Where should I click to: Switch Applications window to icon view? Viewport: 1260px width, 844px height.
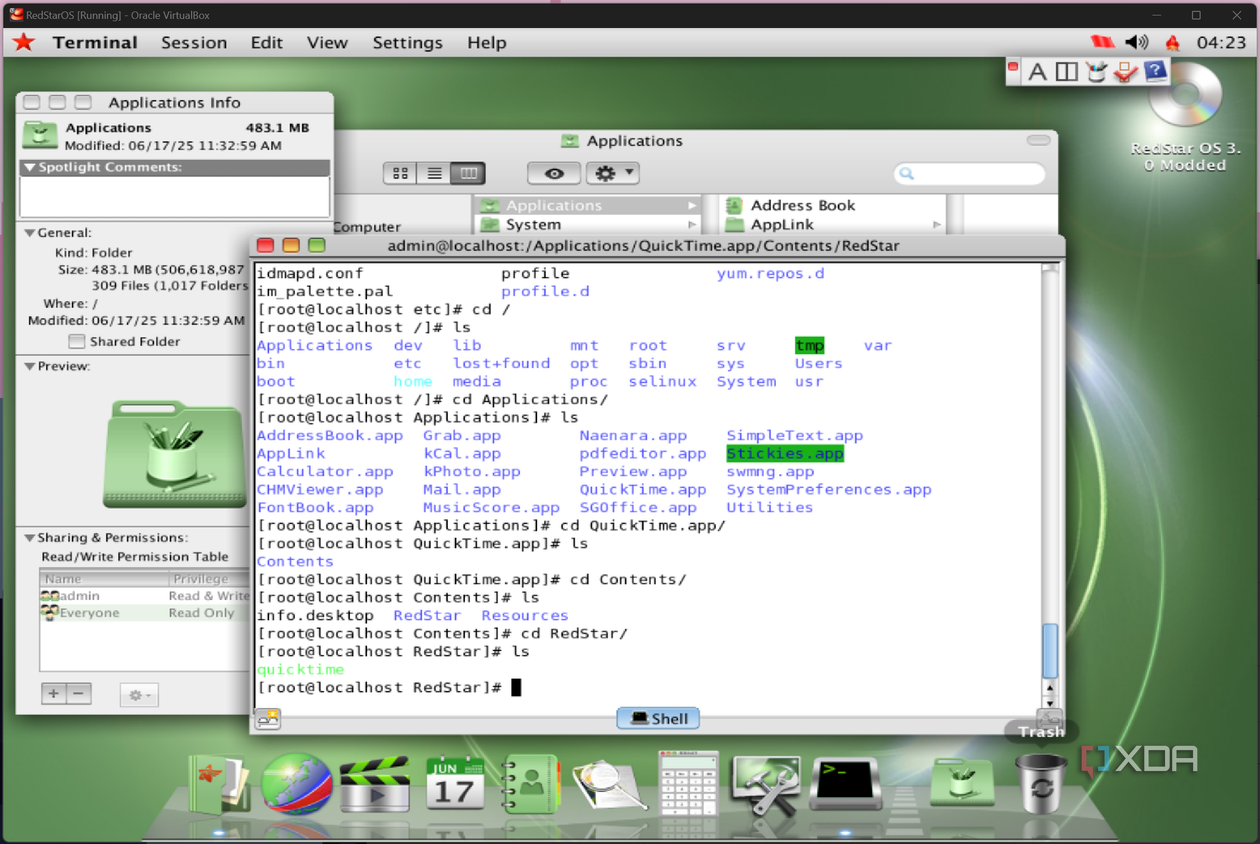[x=401, y=173]
